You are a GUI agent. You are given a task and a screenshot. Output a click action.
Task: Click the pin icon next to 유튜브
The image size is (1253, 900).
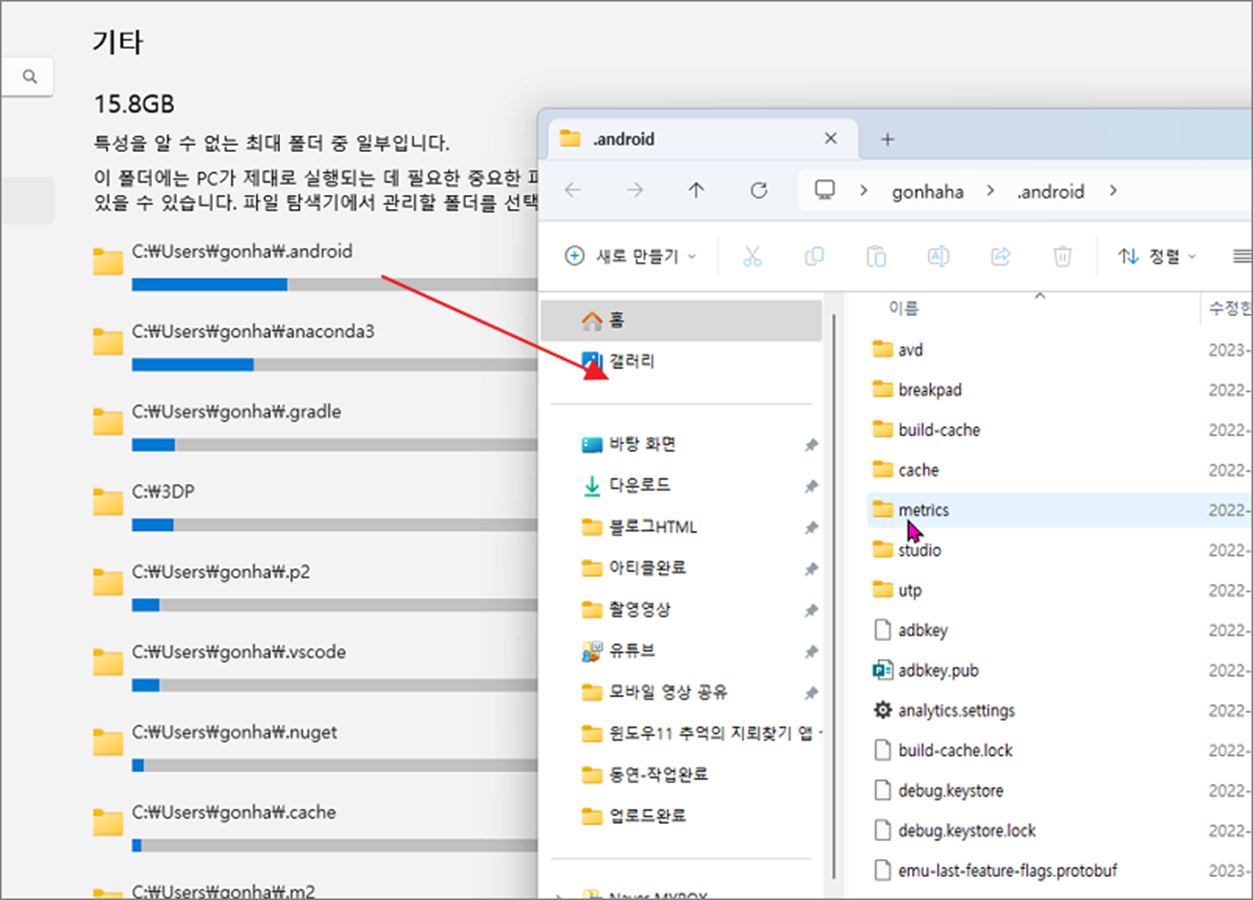(811, 652)
